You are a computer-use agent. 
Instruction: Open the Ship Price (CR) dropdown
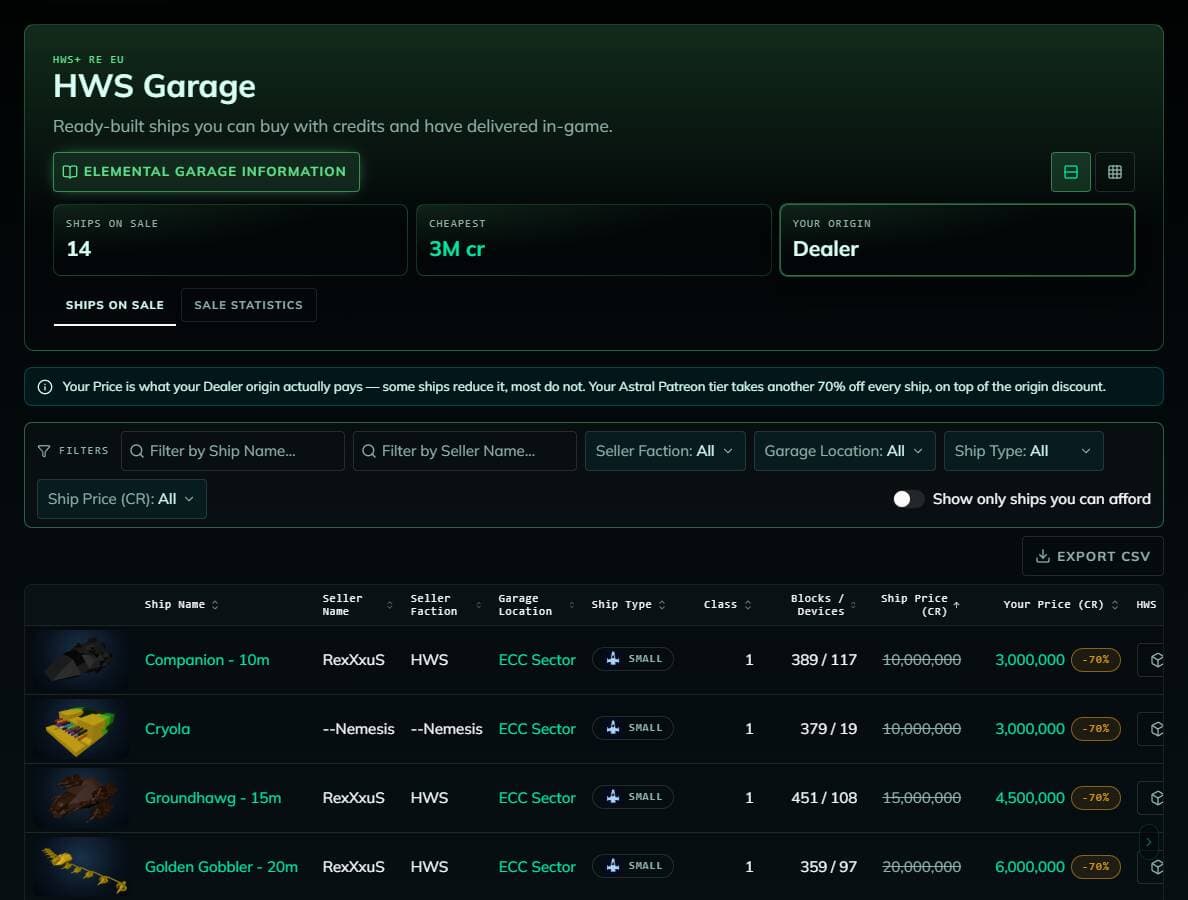pos(122,498)
